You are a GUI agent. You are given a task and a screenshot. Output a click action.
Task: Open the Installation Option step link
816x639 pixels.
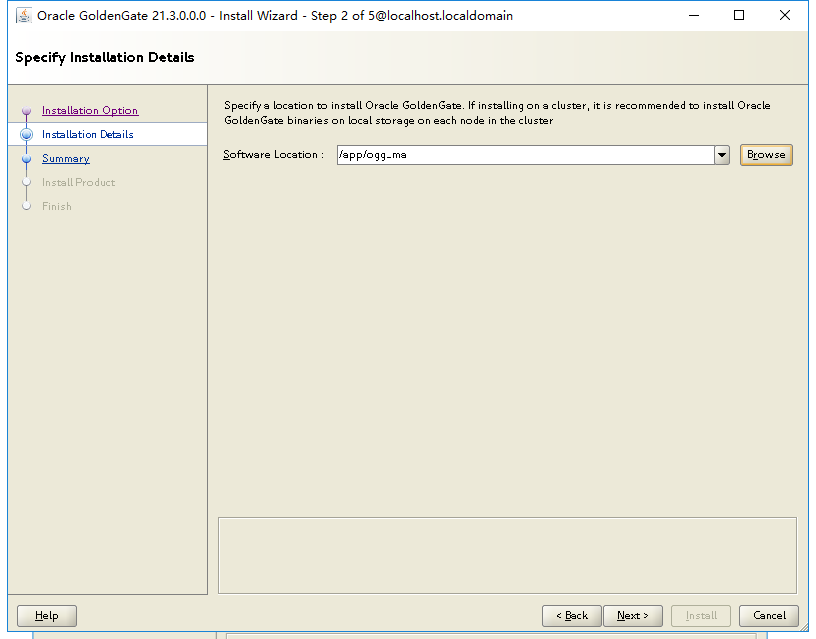click(x=90, y=110)
